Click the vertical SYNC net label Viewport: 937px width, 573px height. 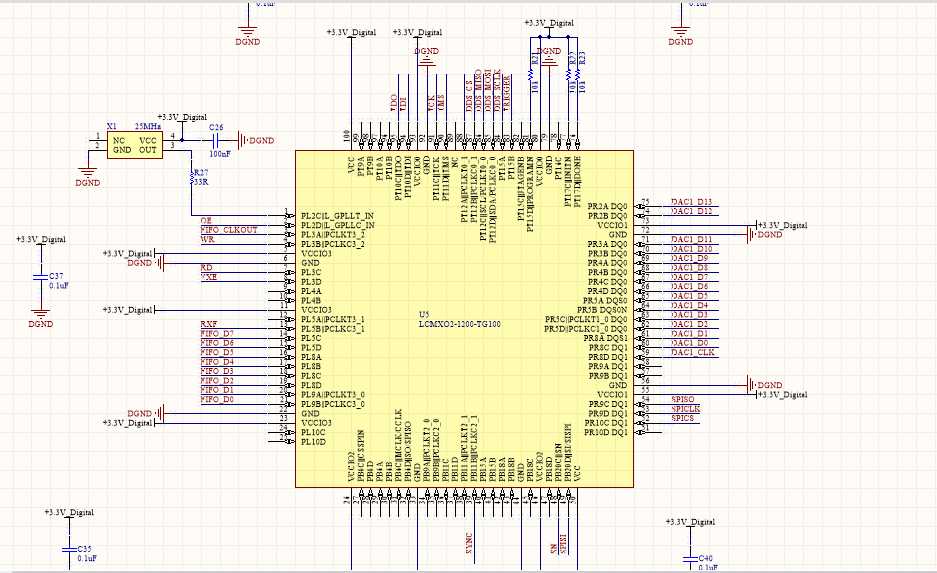(469, 543)
